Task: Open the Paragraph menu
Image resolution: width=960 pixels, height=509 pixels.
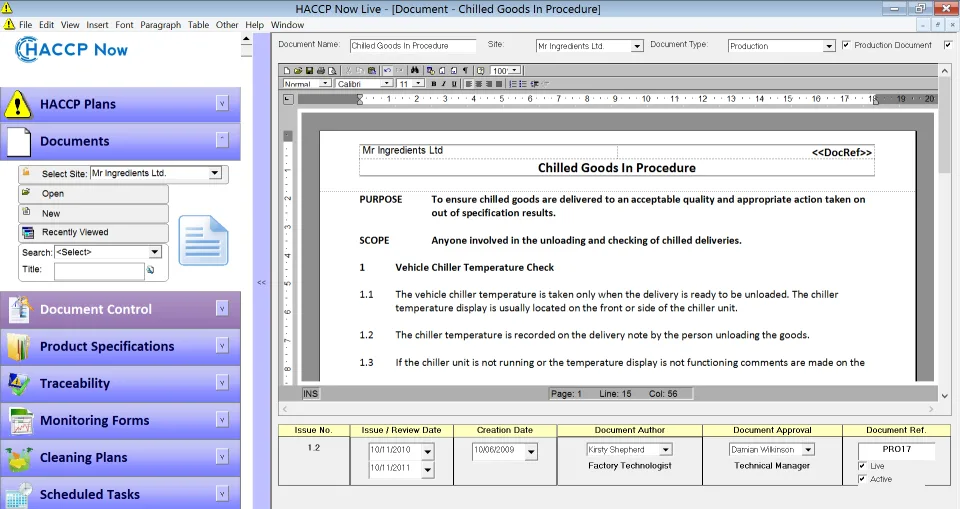Action: tap(160, 25)
